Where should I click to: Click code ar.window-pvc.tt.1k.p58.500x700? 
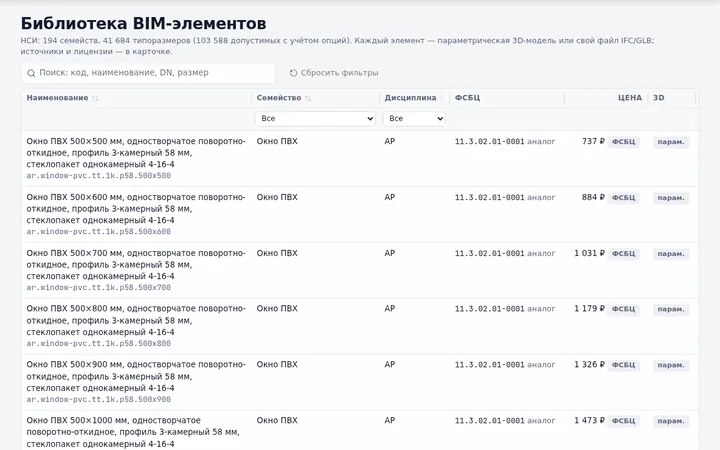coord(98,288)
